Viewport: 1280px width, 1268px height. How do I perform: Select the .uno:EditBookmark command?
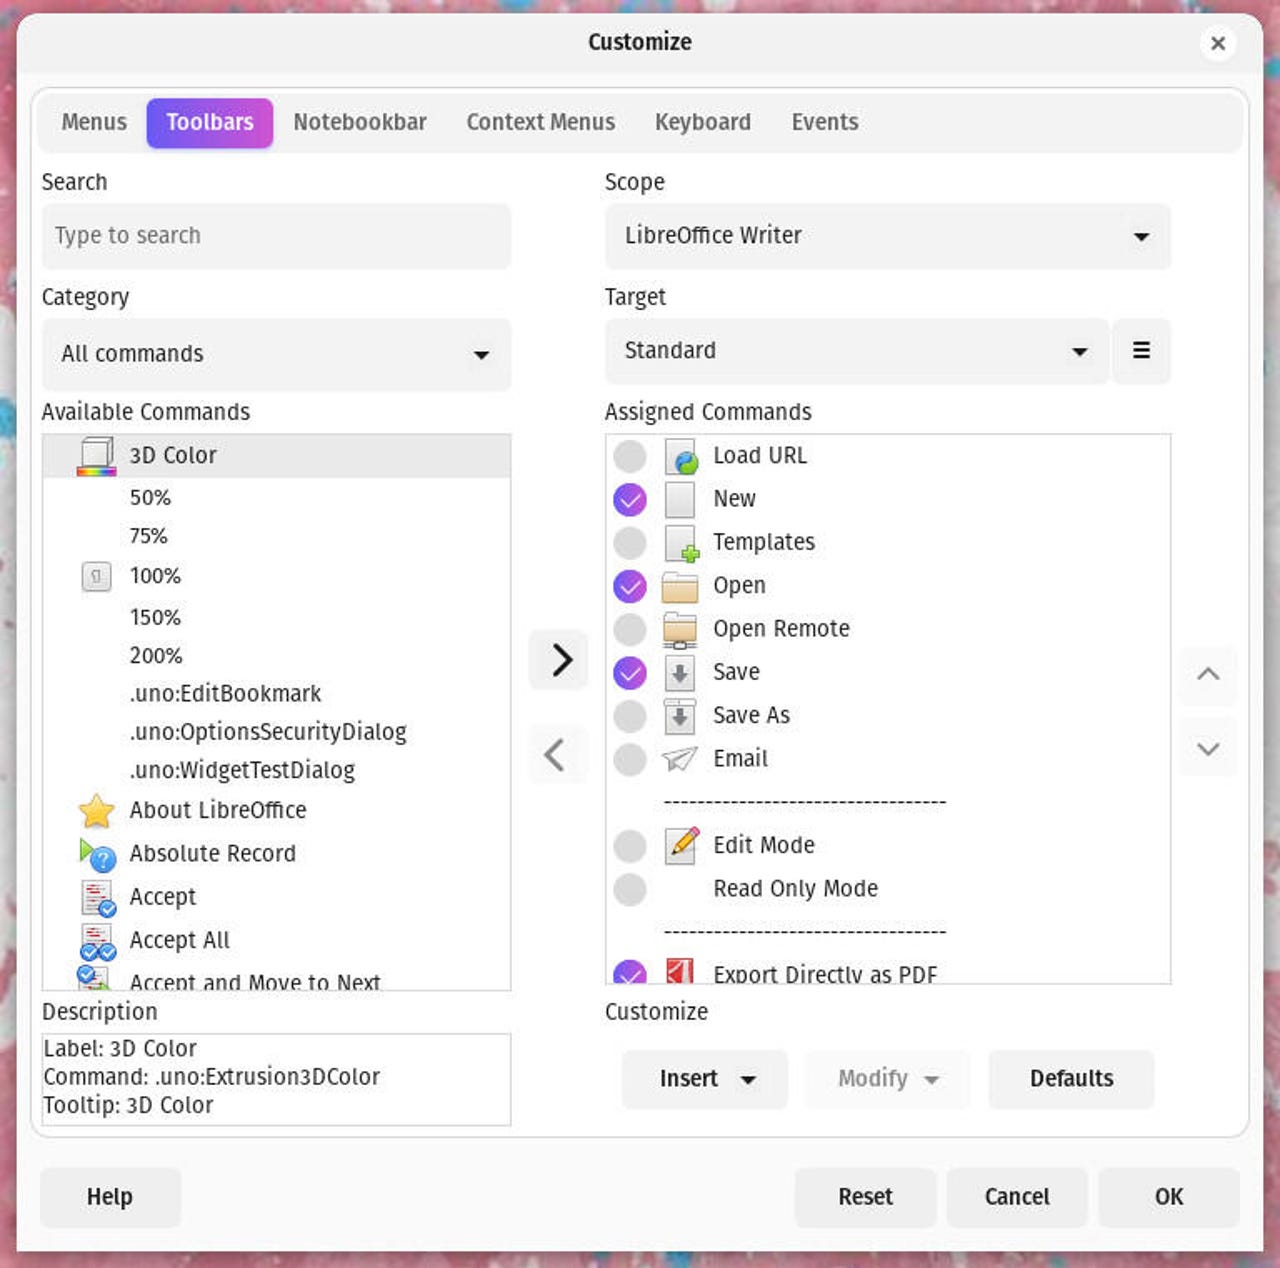coord(277,694)
